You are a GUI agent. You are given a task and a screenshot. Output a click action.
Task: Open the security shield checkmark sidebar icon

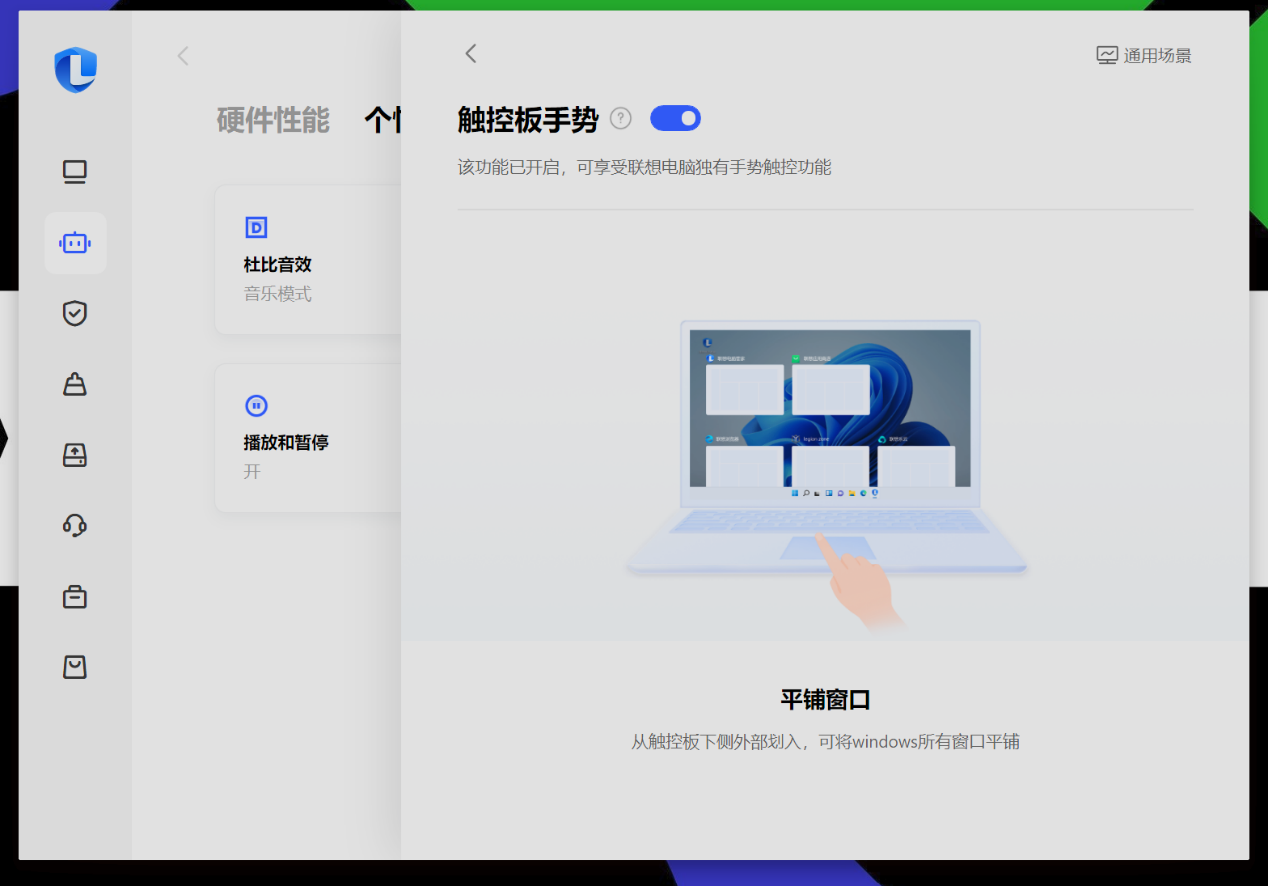[75, 314]
